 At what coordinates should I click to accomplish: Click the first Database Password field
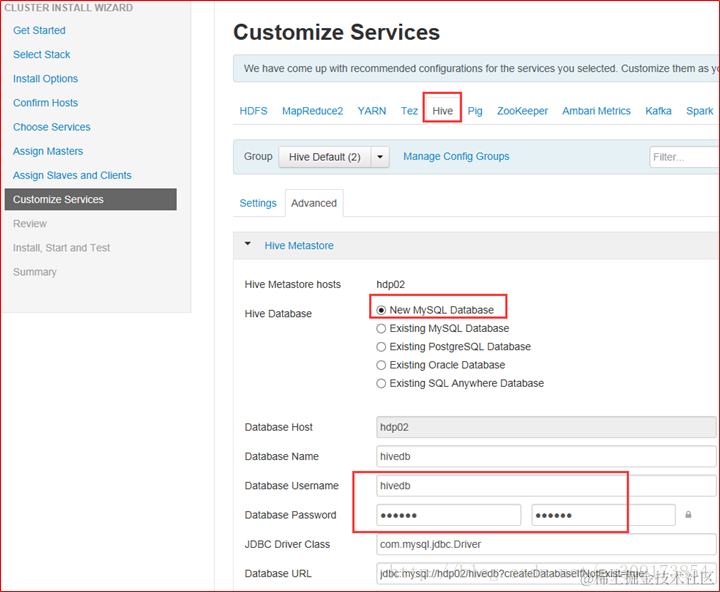[449, 515]
